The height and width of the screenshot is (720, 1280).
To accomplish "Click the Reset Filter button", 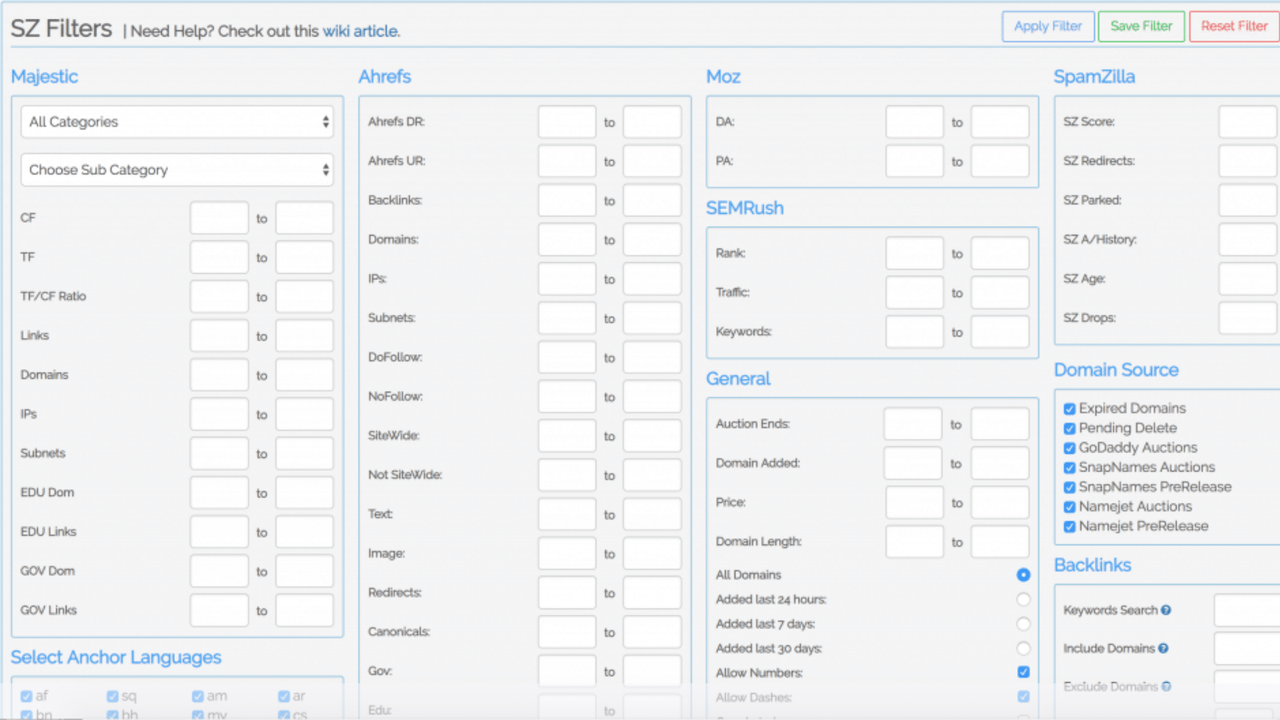I will 1234,27.
